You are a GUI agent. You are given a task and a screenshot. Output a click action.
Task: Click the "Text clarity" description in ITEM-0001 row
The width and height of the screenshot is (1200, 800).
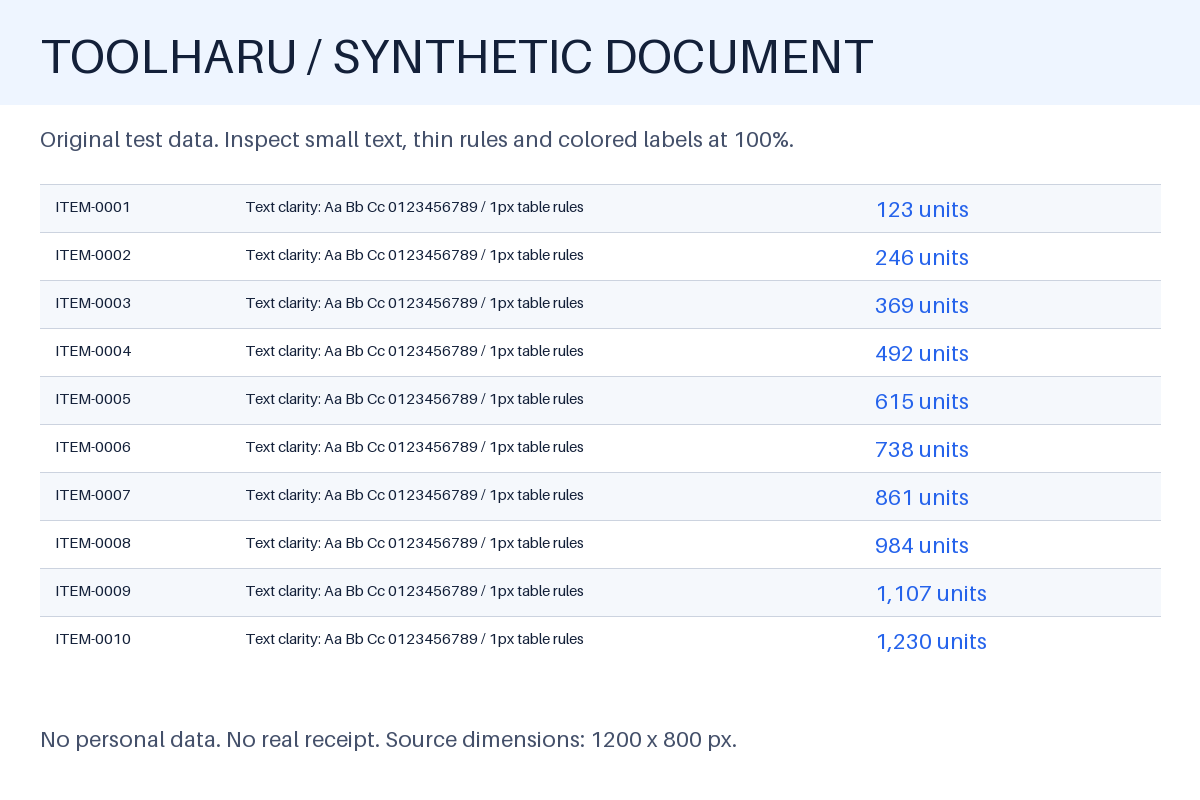pos(415,207)
